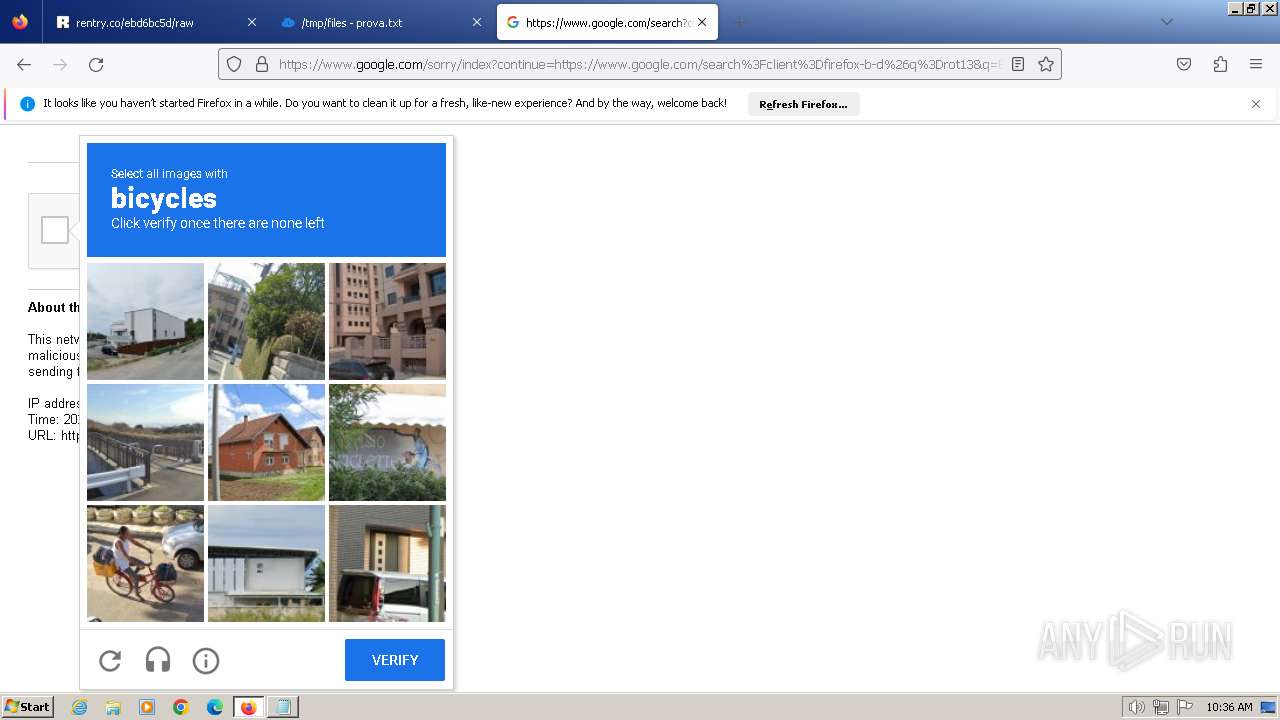This screenshot has width=1280, height=720.
Task: Open the tracking protection shield icon
Action: click(x=234, y=64)
